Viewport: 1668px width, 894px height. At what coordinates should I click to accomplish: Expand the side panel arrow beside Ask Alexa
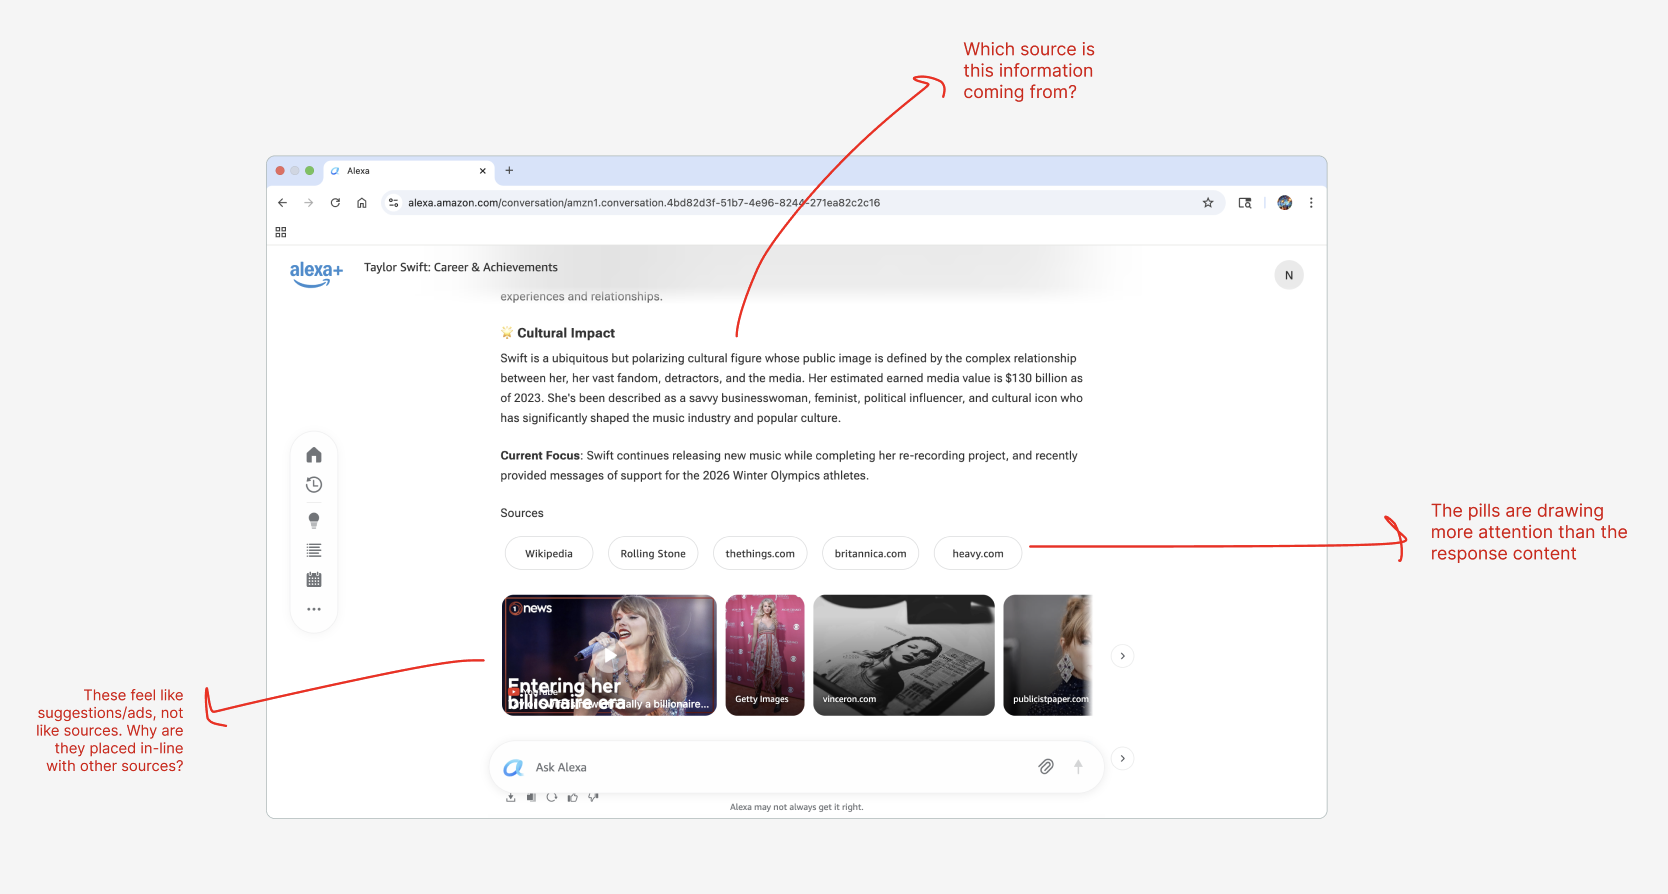[1123, 758]
